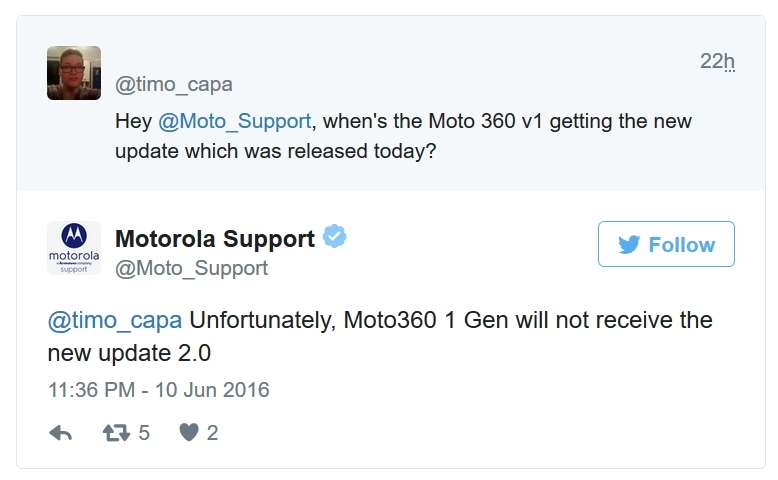Retweet using the retweet arrows icon
Screen dimensions: 778x480
117,433
